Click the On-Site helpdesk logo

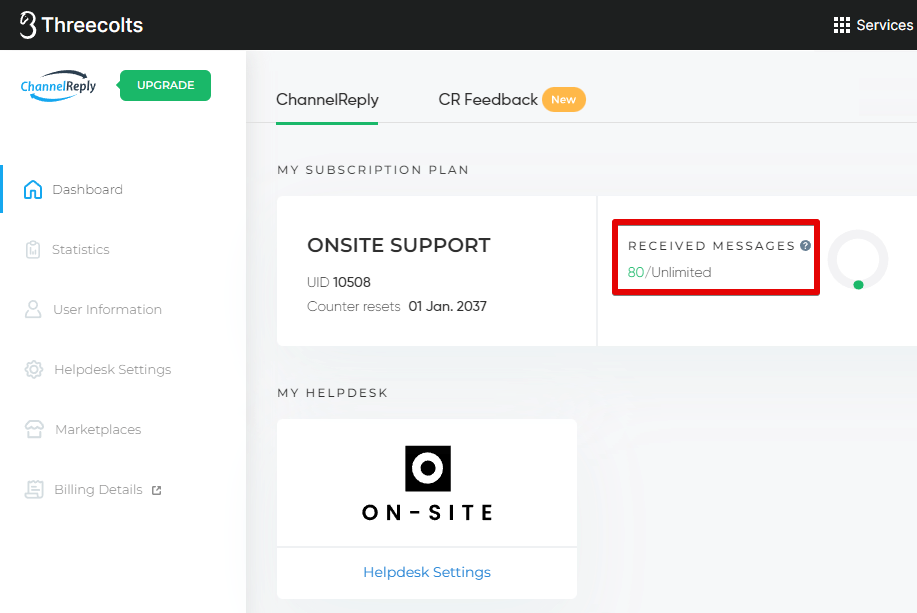(428, 483)
